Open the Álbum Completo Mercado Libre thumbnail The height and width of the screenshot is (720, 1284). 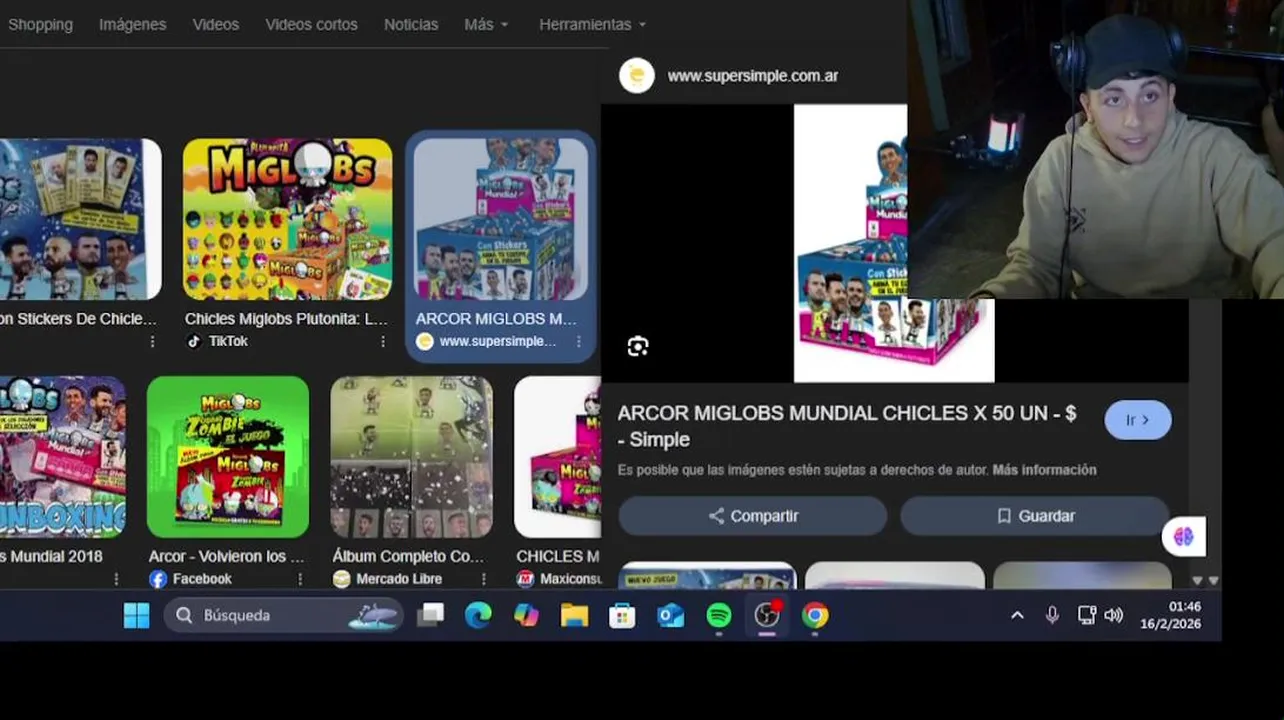411,457
